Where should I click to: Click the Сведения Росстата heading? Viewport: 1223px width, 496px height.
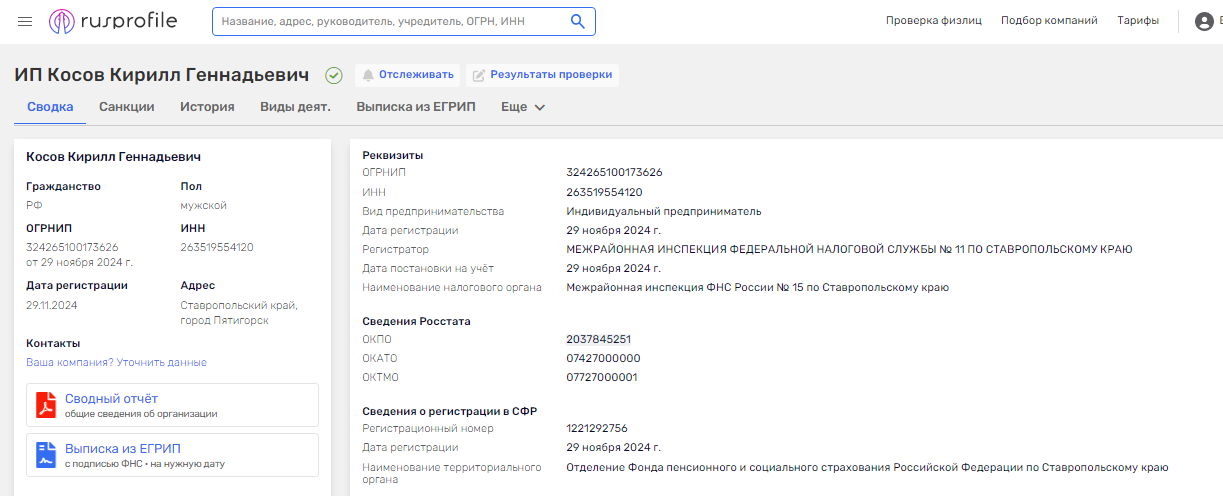416,321
